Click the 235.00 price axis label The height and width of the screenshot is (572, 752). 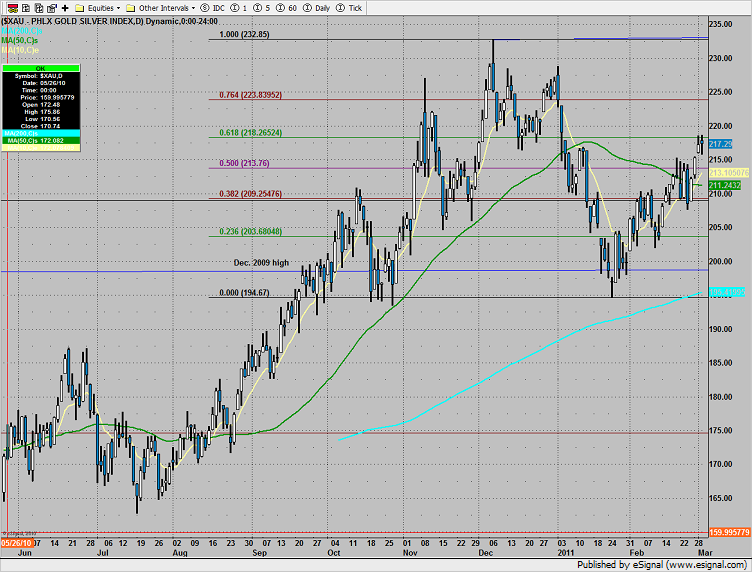721,24
